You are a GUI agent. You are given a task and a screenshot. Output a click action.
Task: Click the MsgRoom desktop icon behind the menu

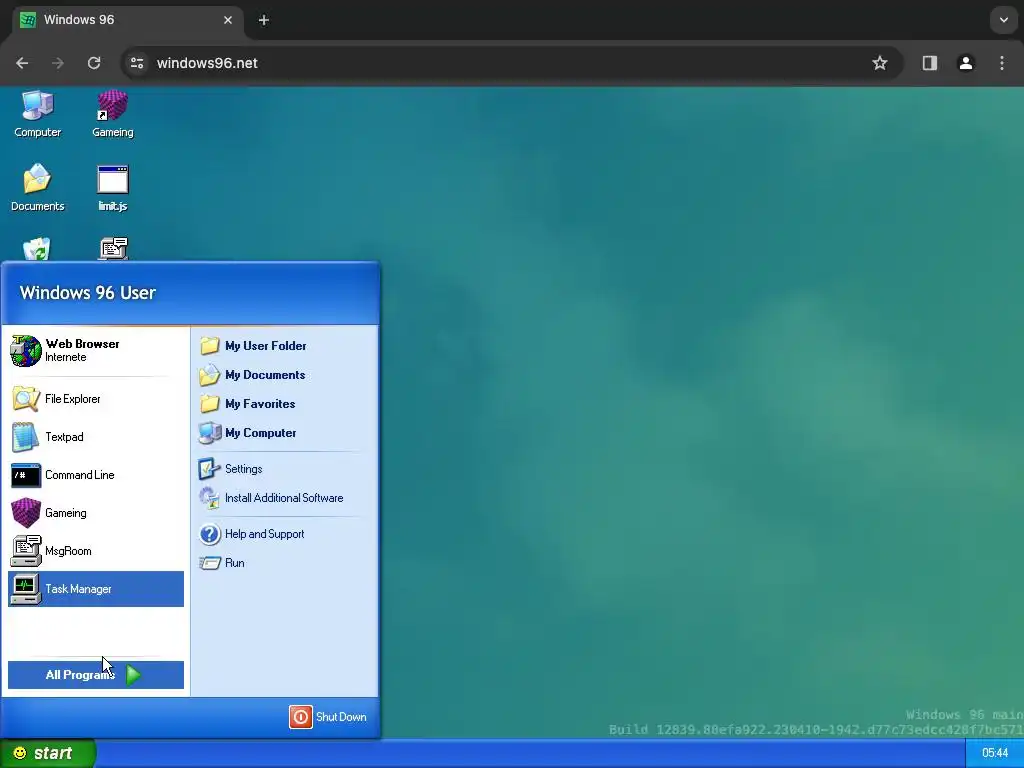click(114, 249)
